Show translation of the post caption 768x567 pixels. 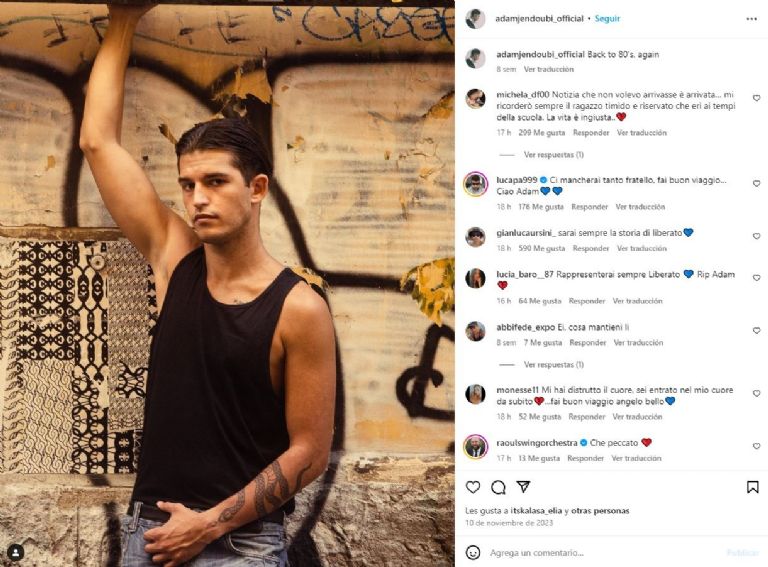point(549,70)
